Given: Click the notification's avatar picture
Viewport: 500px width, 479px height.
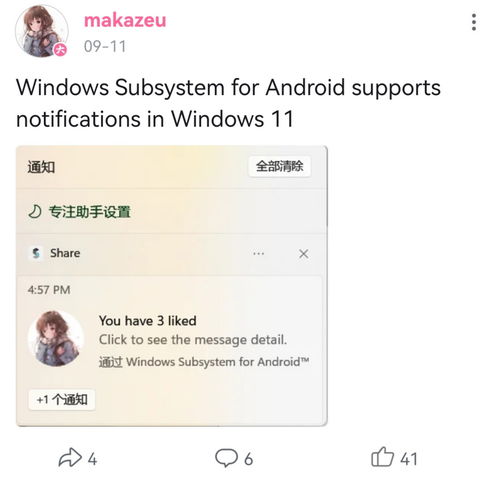Looking at the screenshot, I should pyautogui.click(x=56, y=338).
